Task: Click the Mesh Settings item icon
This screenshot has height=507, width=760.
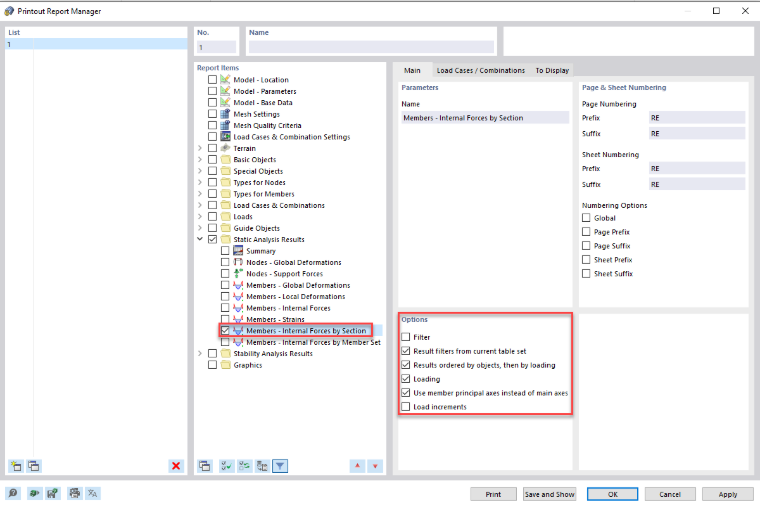Action: coord(225,114)
